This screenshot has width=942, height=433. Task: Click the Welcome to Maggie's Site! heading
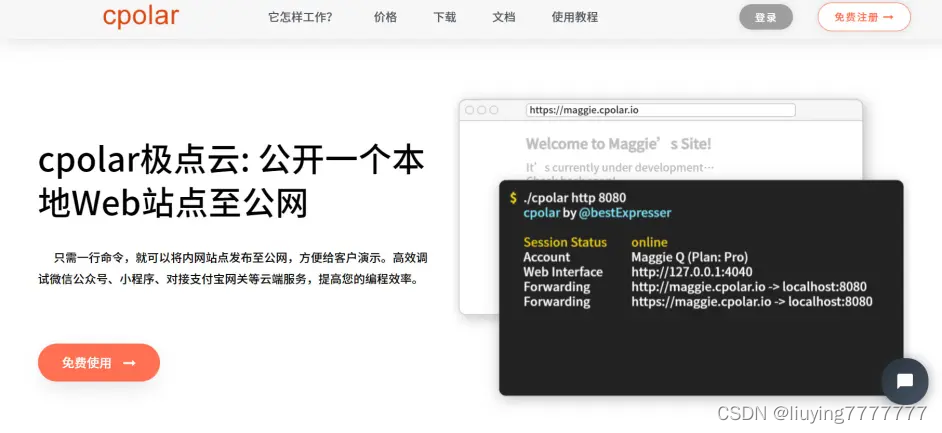pos(618,144)
